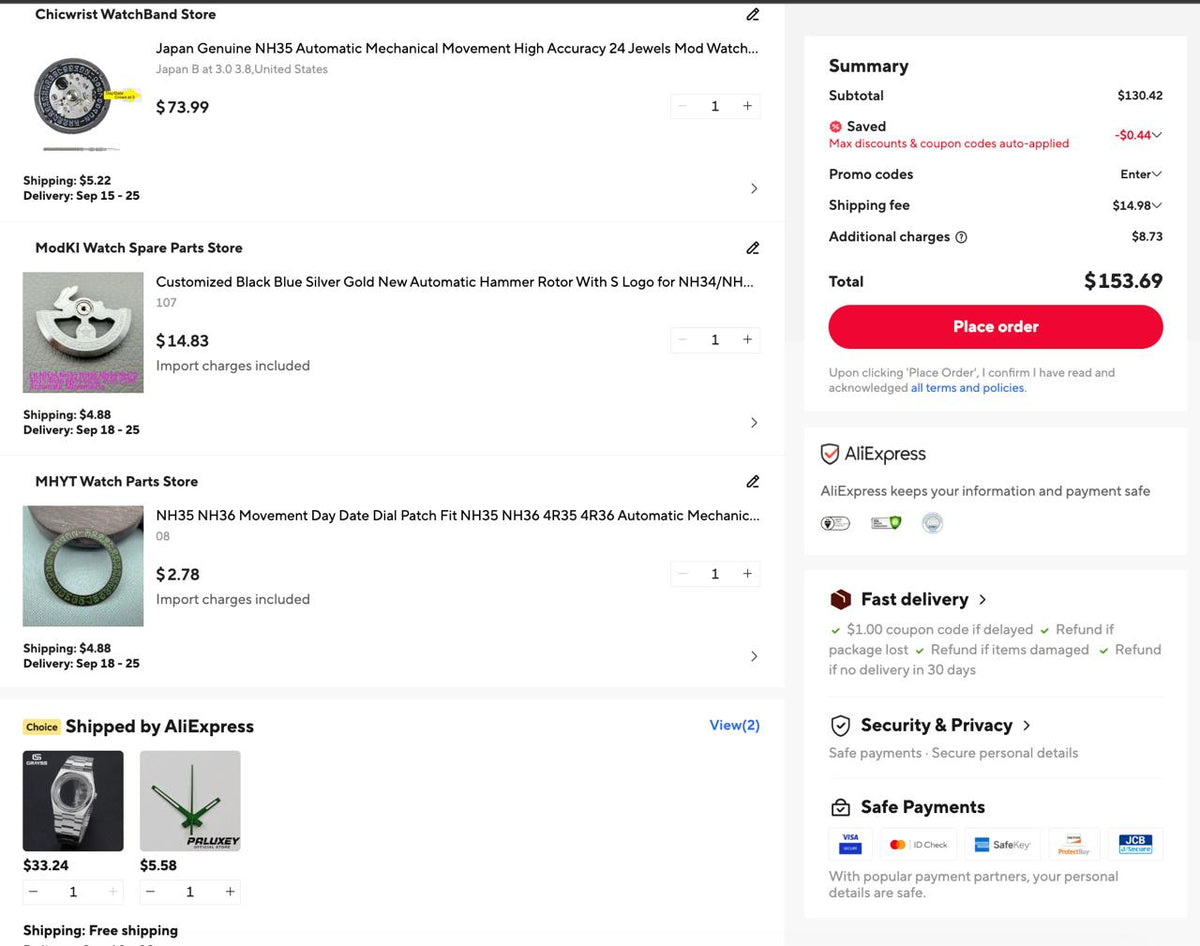Click the AliExpress shield logo icon

(829, 455)
